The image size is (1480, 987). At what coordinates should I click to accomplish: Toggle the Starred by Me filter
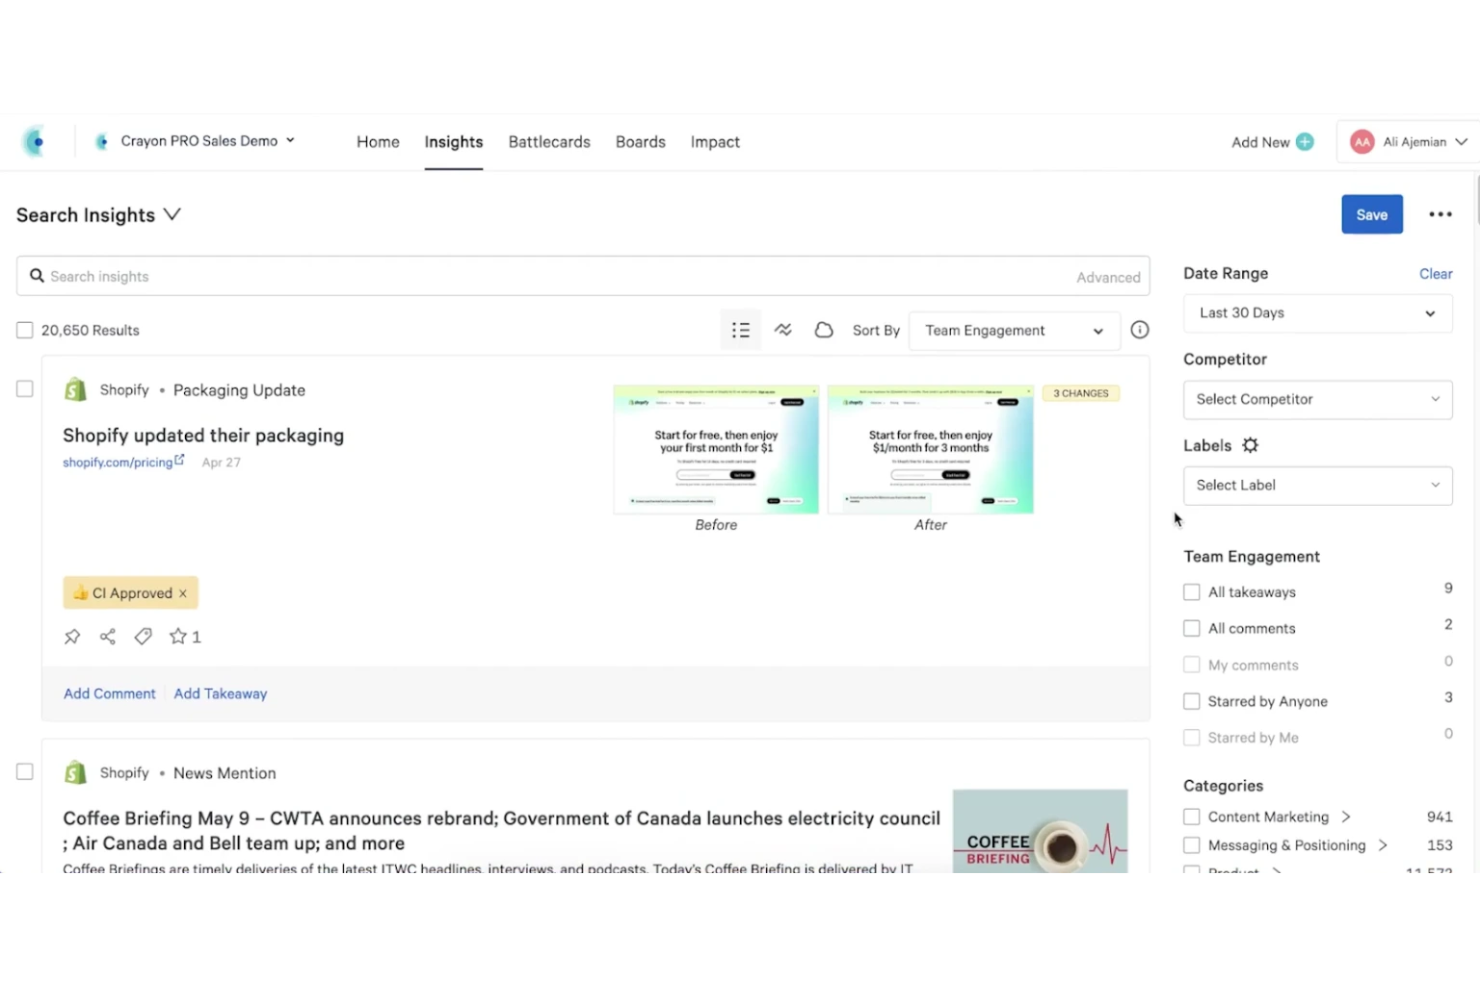(x=1191, y=737)
